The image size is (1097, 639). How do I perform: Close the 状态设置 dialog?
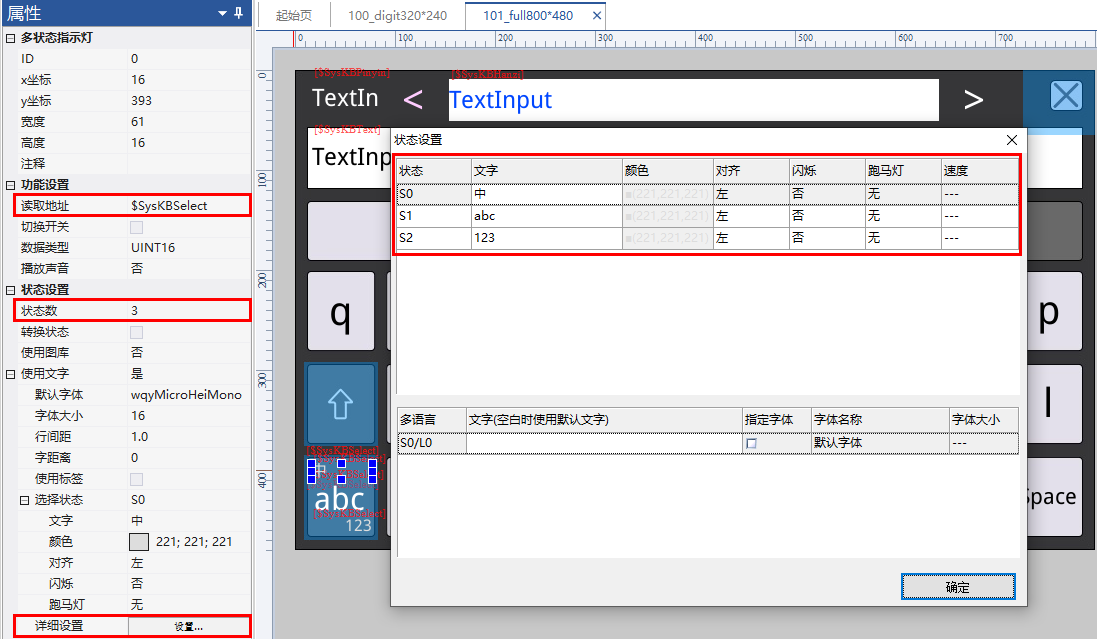coord(1012,140)
